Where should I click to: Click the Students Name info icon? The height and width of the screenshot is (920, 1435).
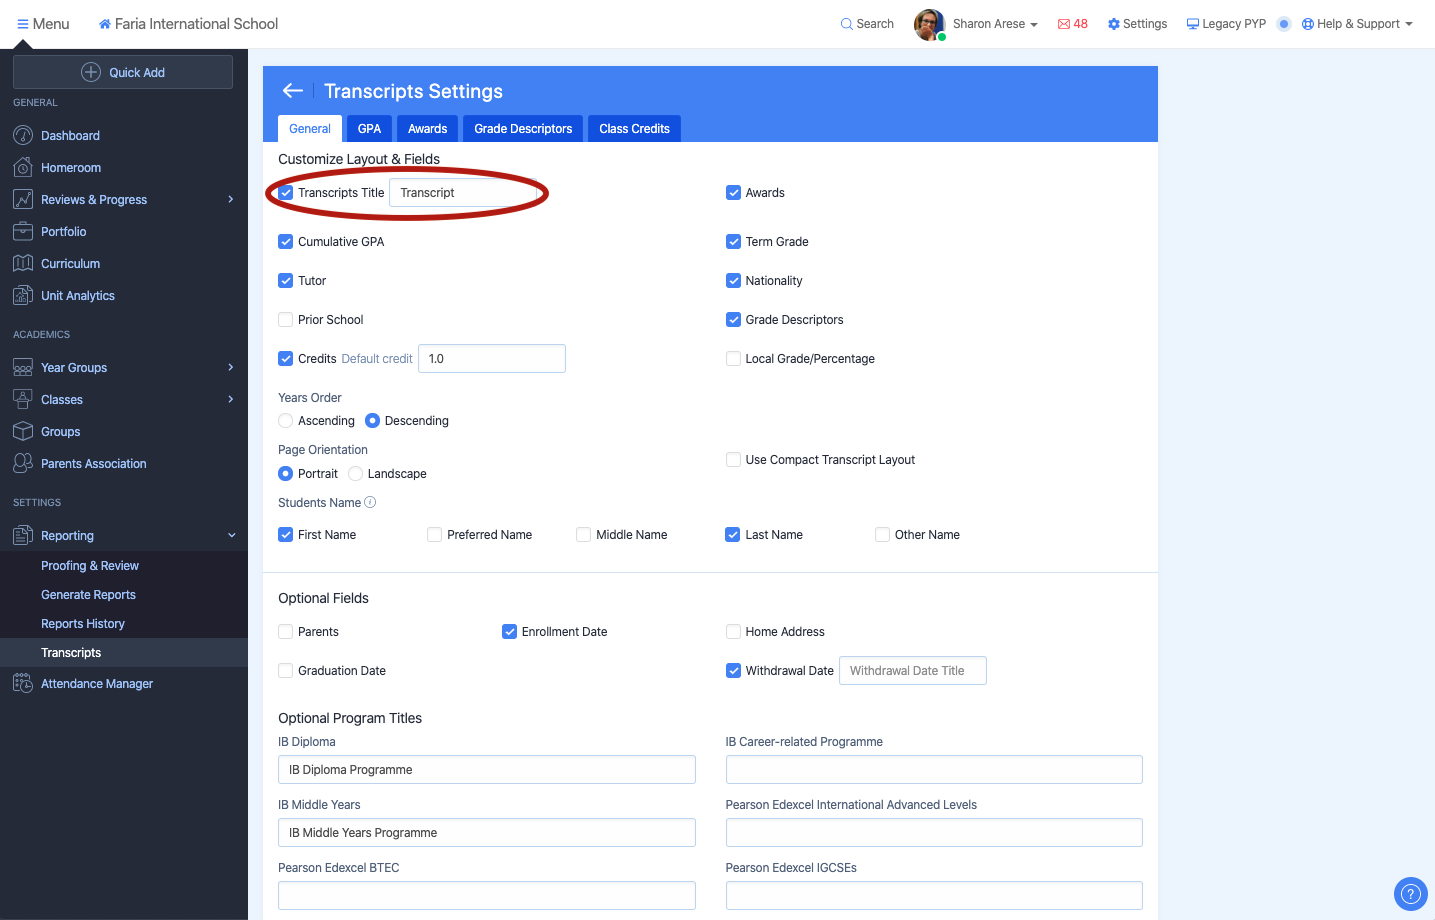[x=370, y=502]
